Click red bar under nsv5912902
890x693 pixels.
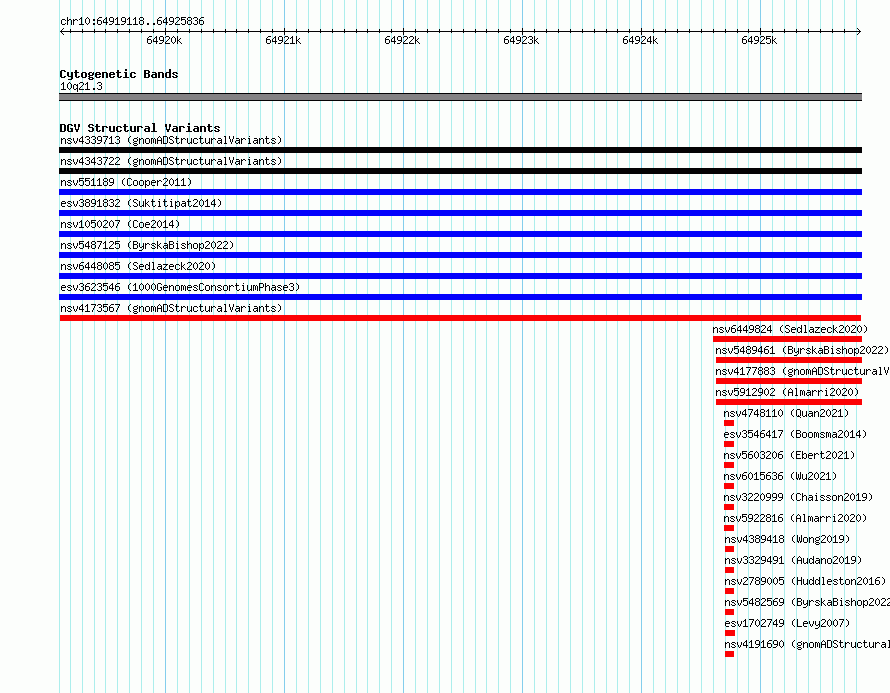pyautogui.click(x=789, y=402)
